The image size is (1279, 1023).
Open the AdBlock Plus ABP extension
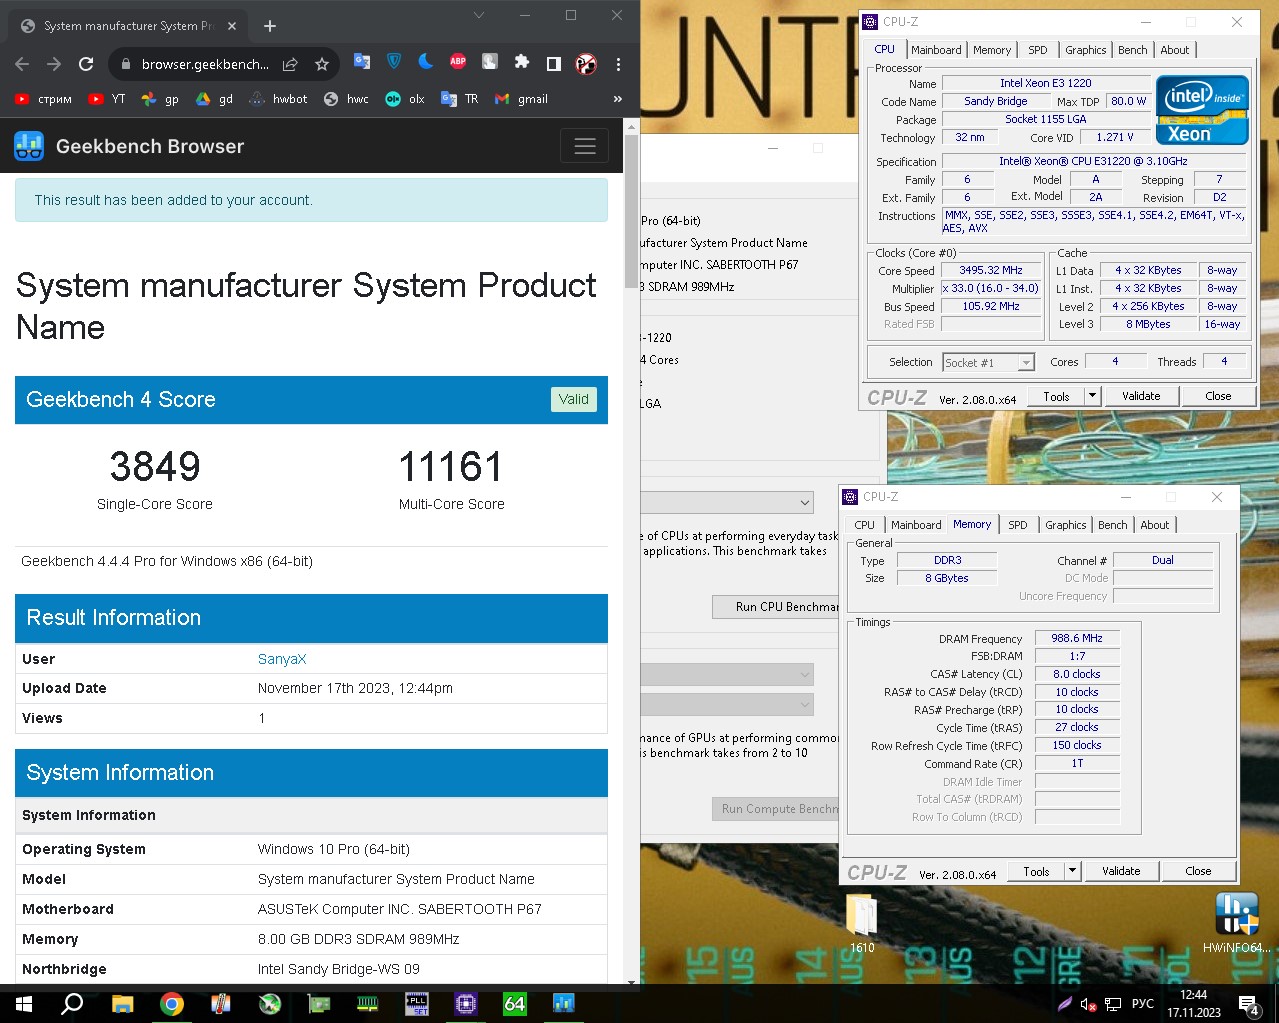coord(458,62)
